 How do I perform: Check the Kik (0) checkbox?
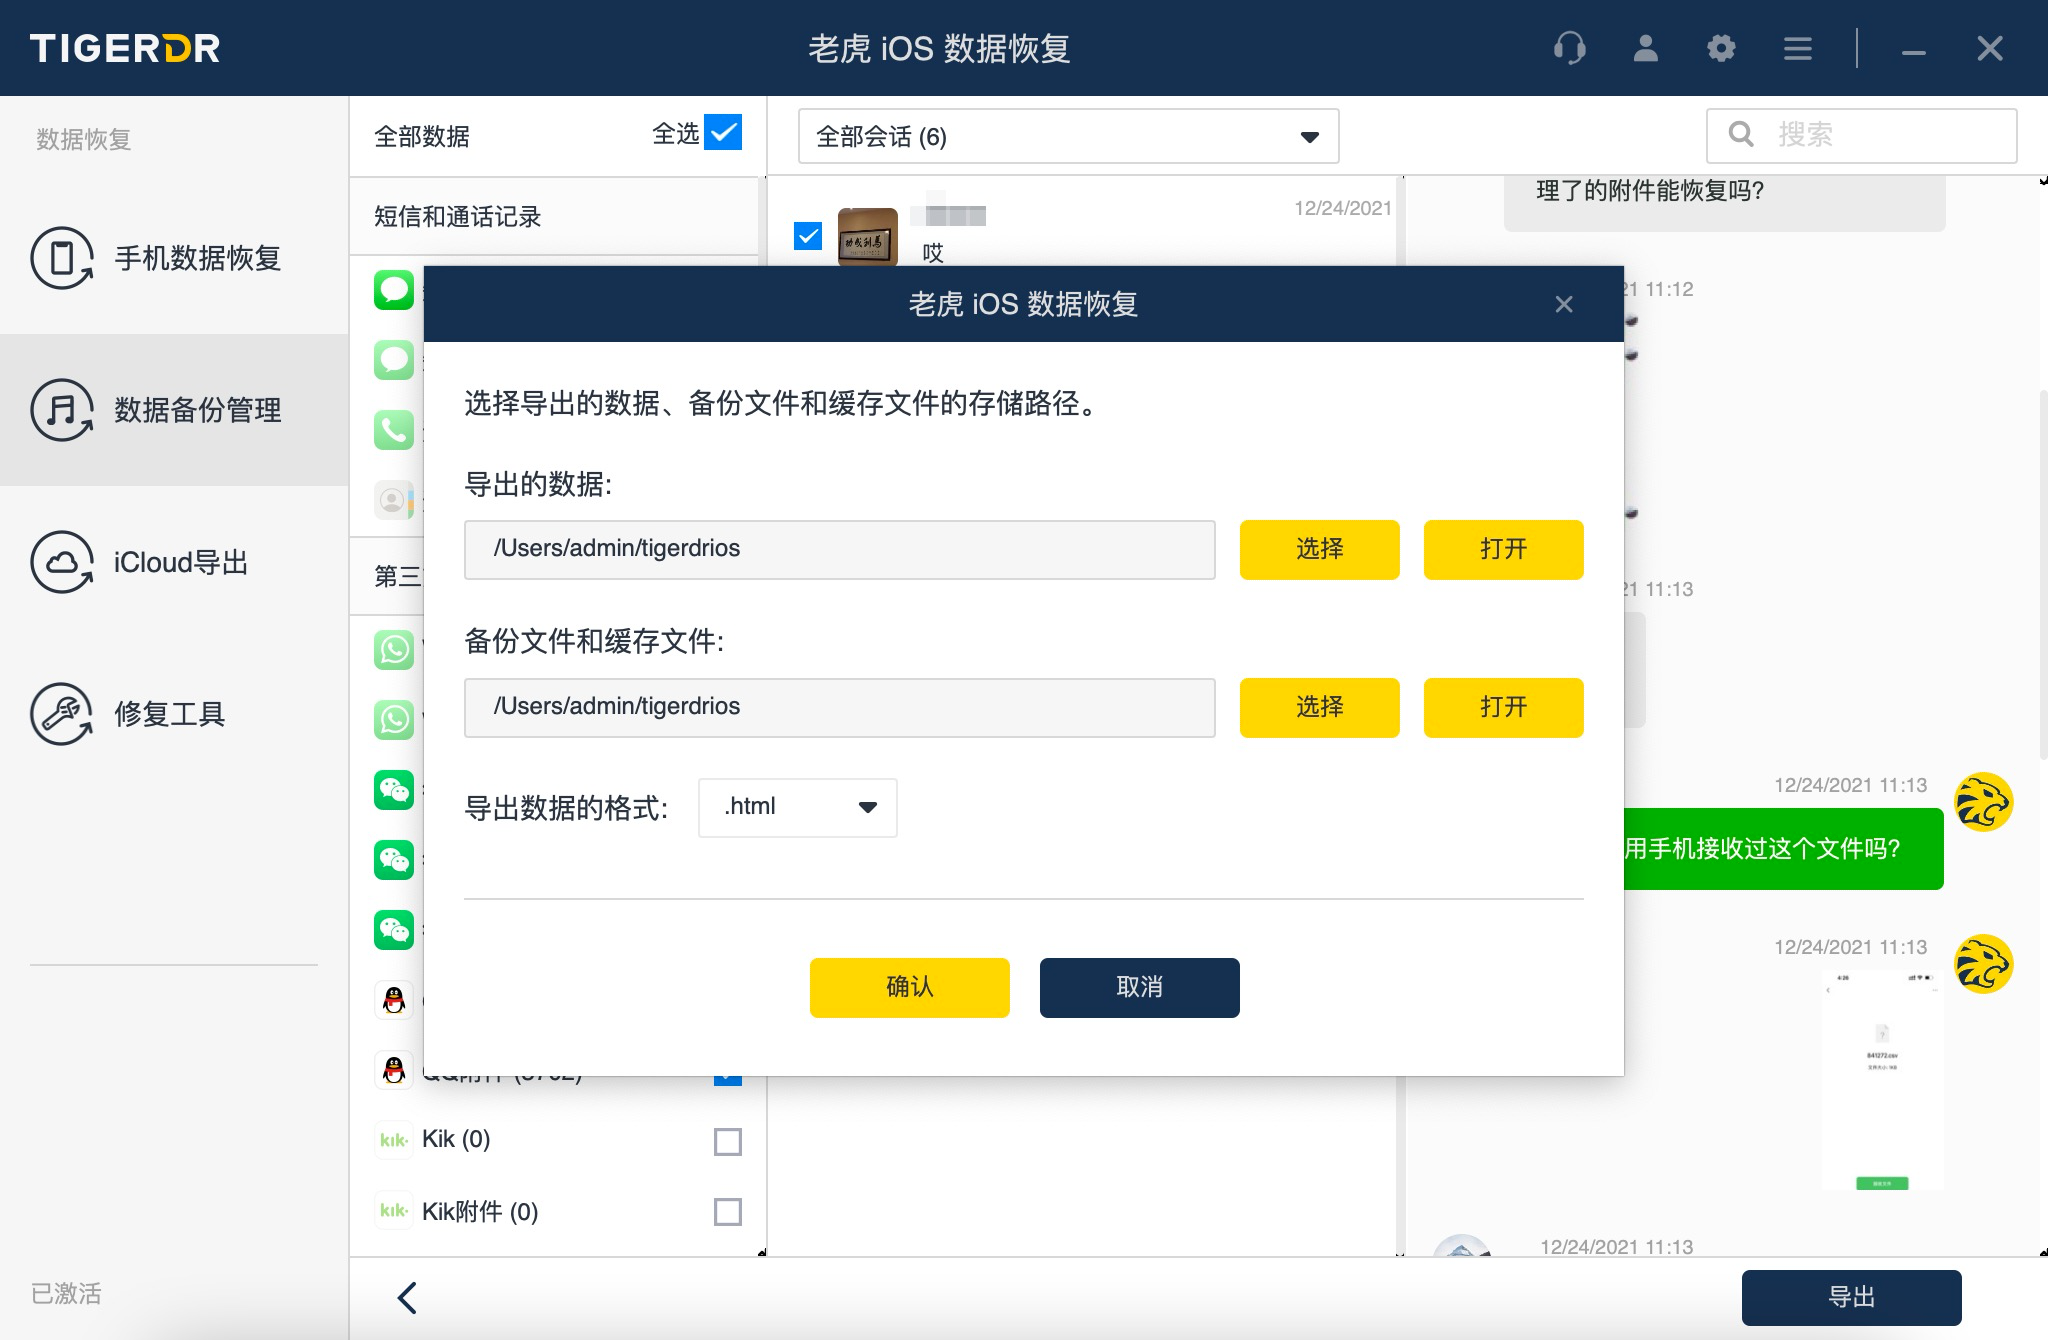coord(728,1141)
